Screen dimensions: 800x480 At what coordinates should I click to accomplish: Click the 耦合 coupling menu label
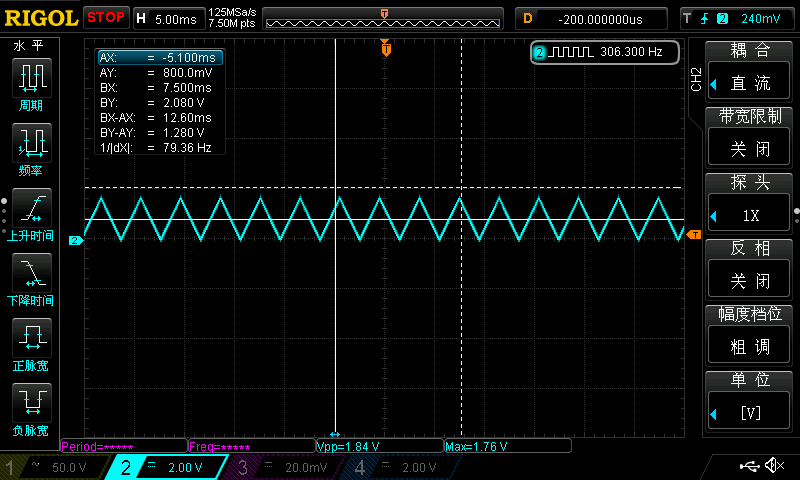(749, 50)
